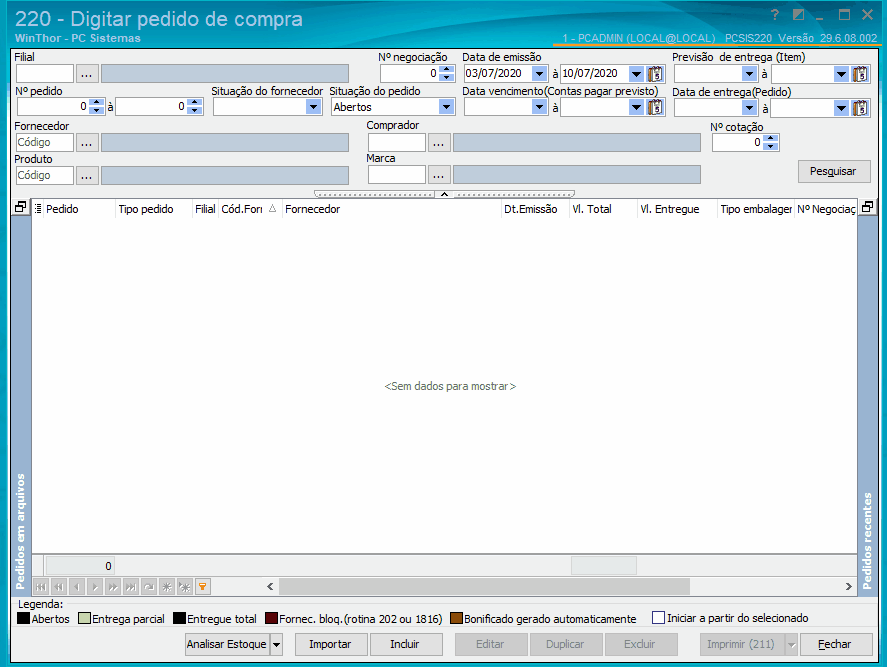Go to first record in grid navigator
Screen dimensions: 887x667
coord(41,587)
